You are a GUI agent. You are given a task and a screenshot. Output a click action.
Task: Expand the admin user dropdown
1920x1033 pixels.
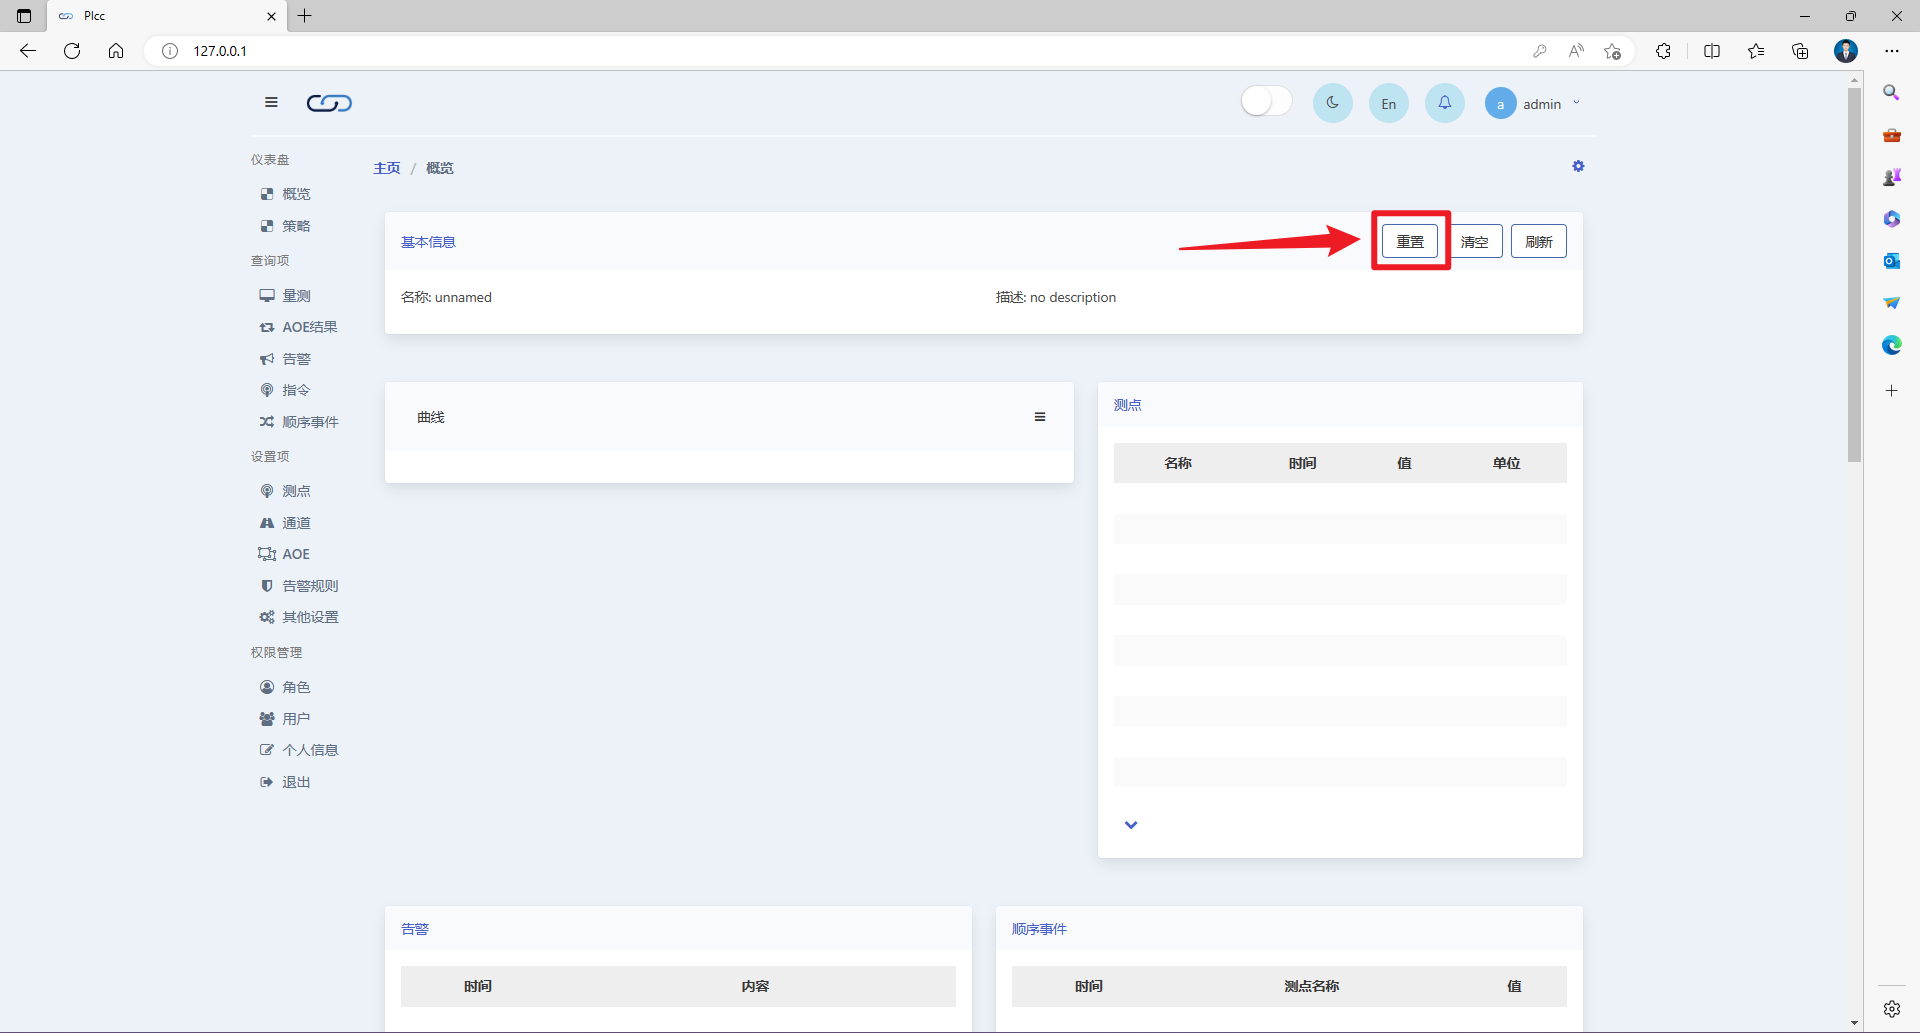point(1533,103)
